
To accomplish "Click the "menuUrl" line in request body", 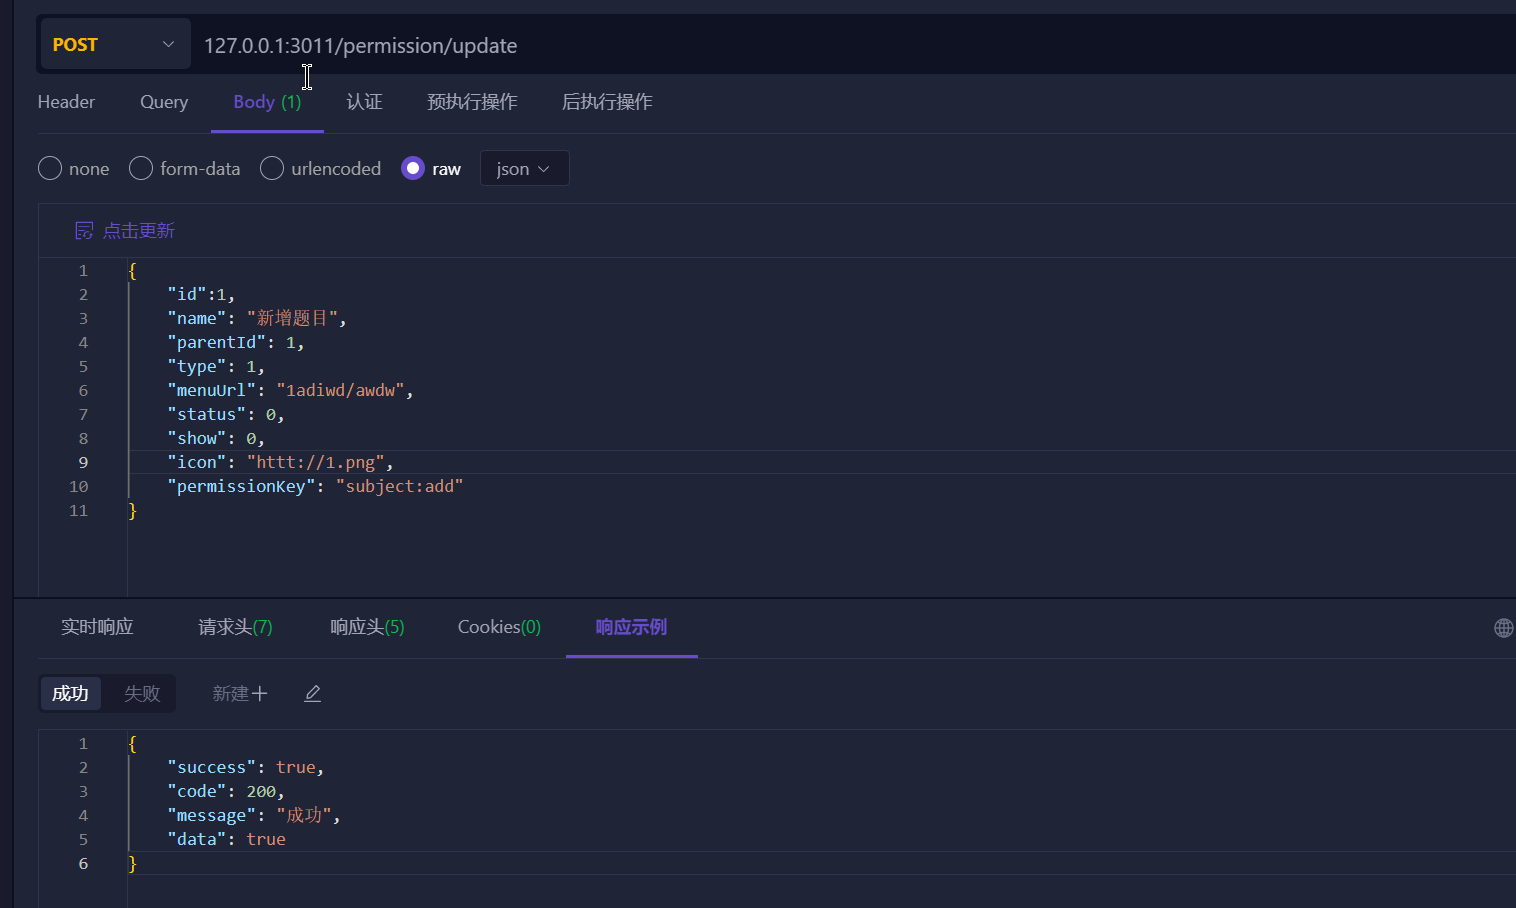I will coord(290,390).
